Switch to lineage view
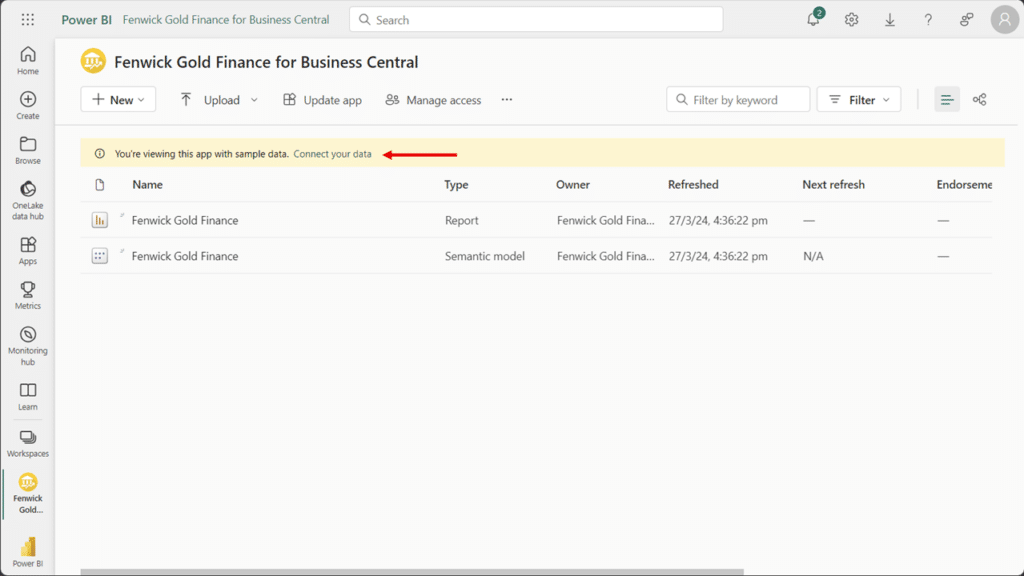 point(980,99)
